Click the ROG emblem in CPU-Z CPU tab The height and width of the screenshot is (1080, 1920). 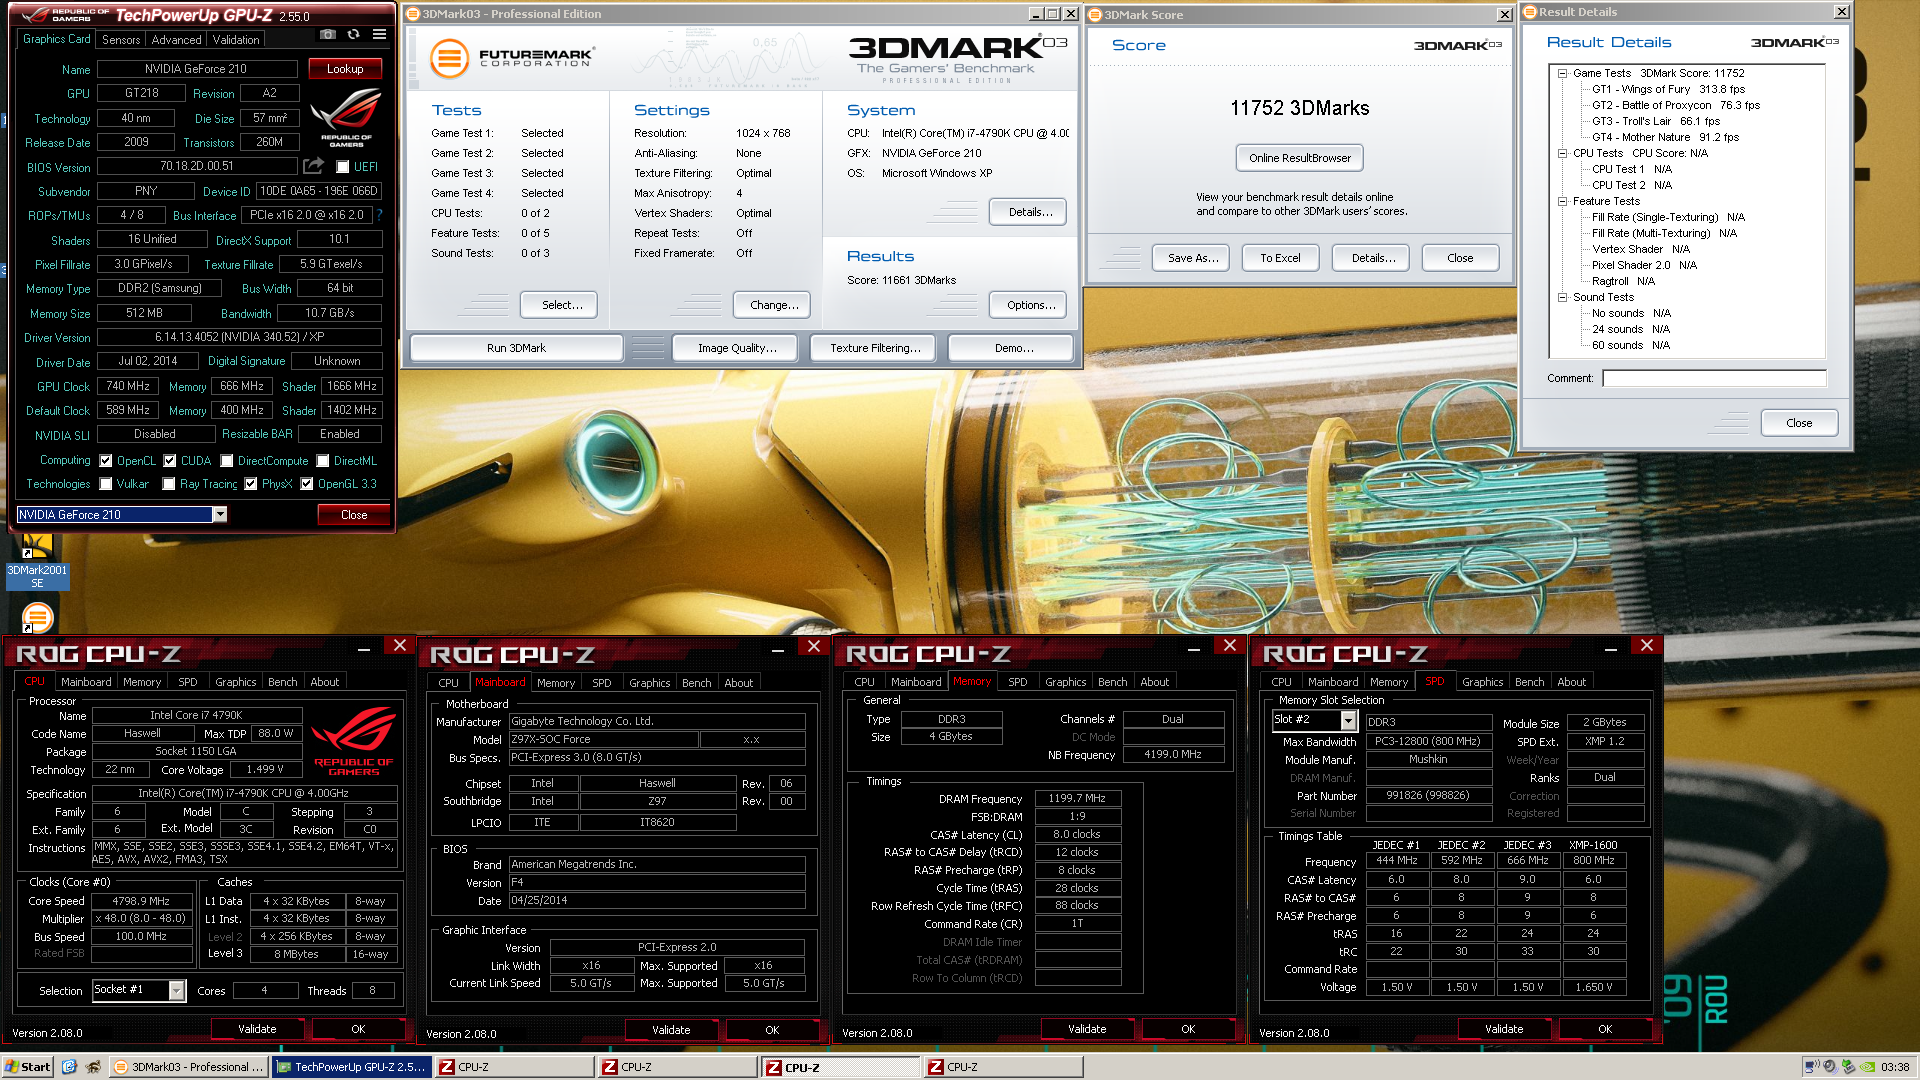pos(353,741)
